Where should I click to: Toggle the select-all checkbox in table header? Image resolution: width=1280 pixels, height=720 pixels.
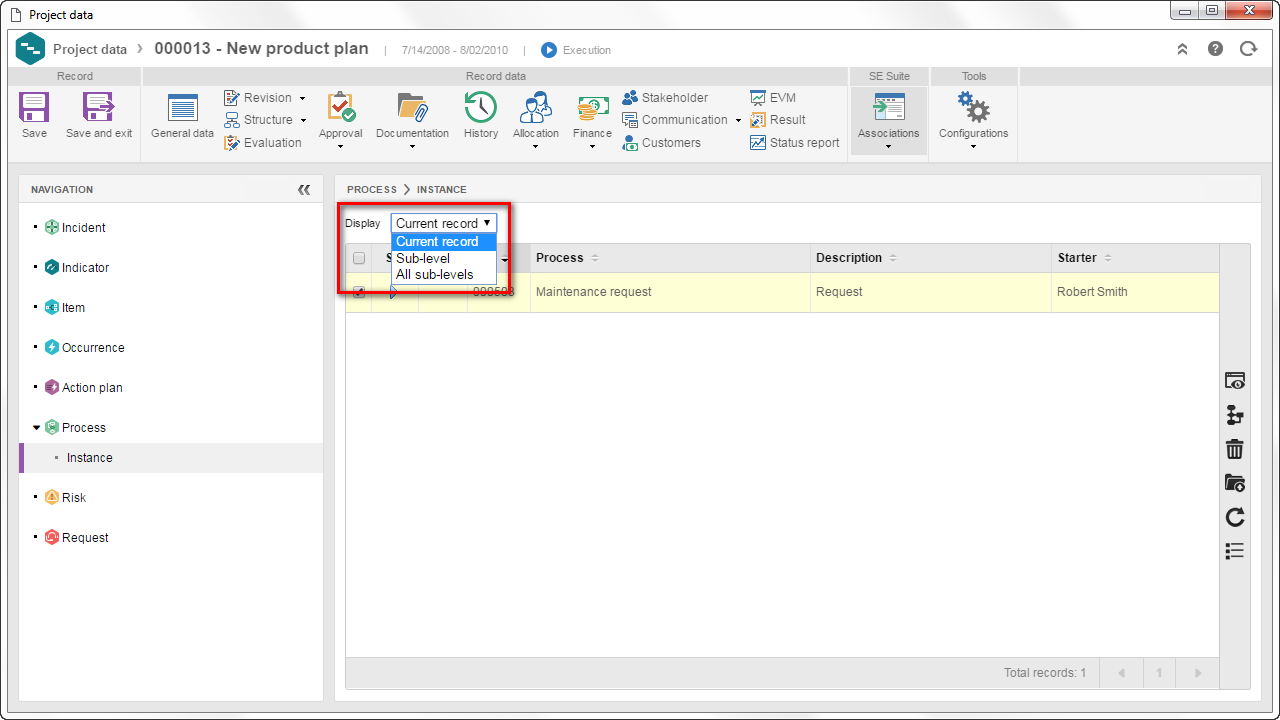point(359,258)
